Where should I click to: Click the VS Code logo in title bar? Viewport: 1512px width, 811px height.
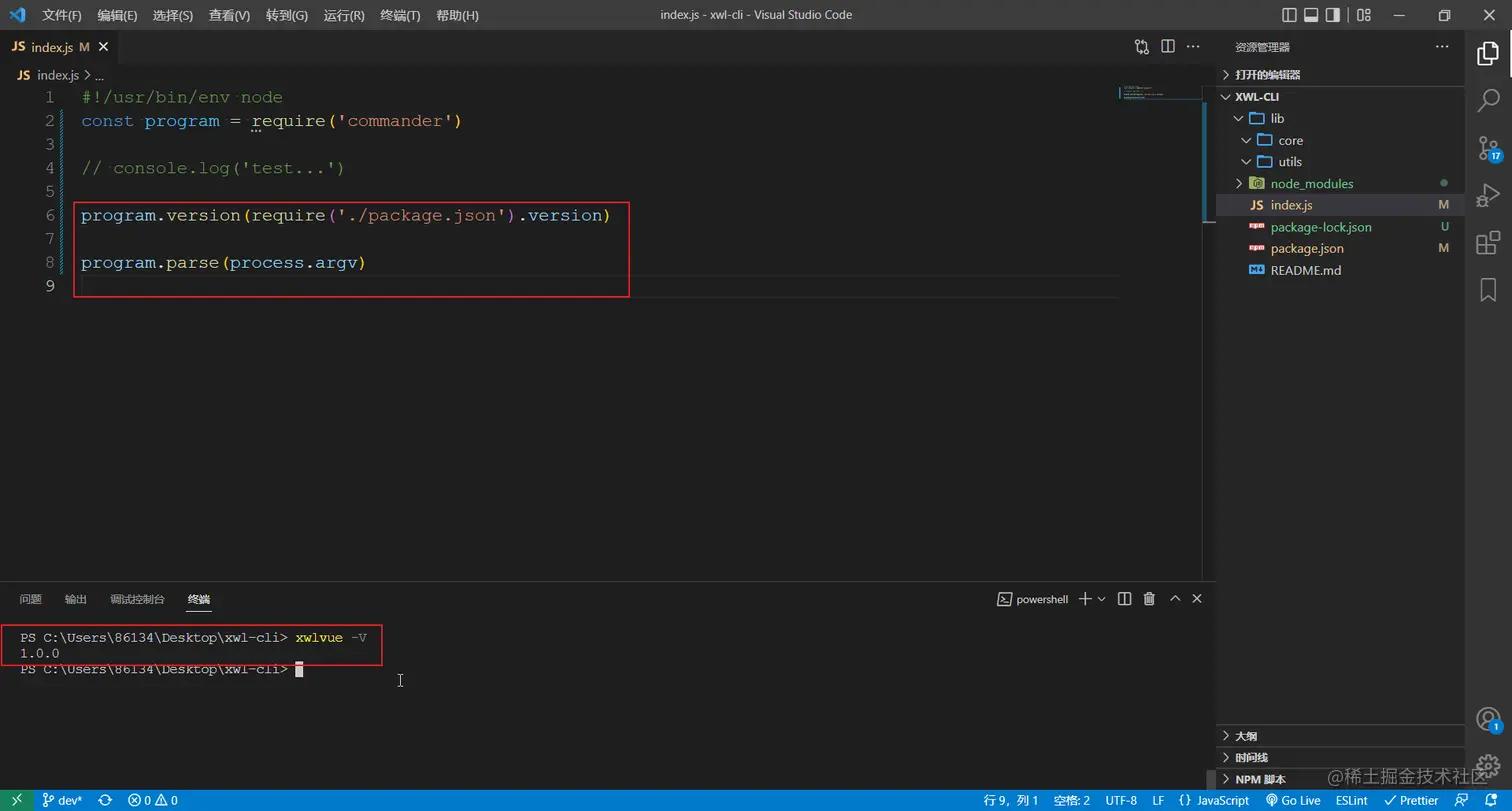click(x=17, y=15)
